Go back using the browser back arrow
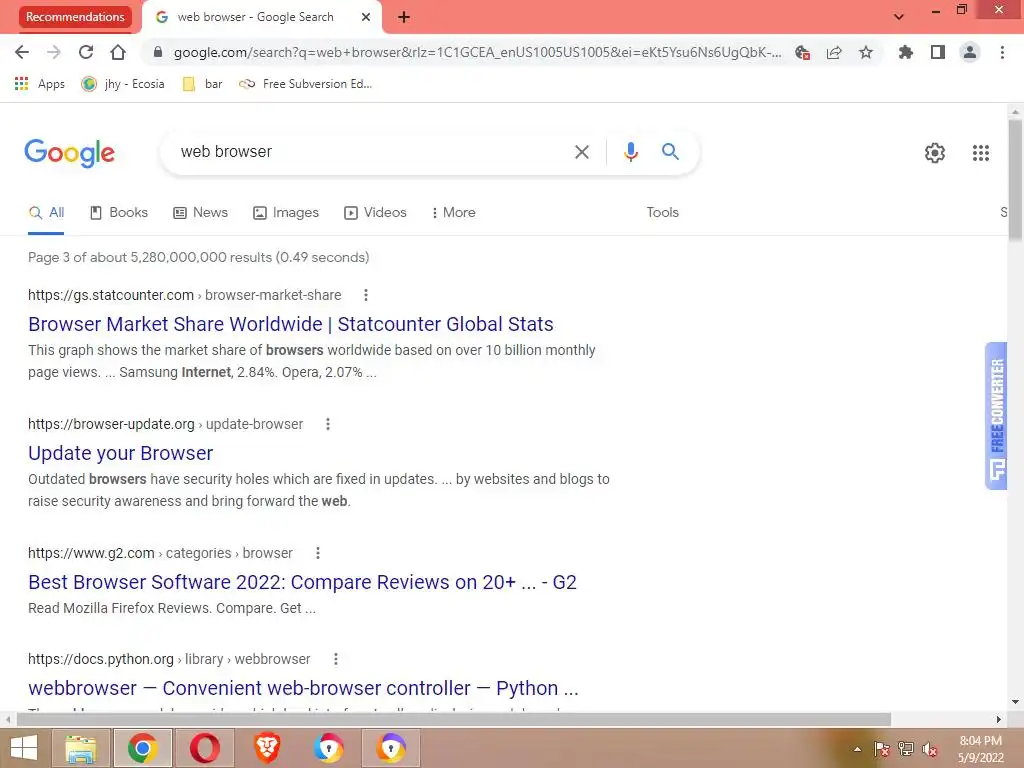 click(22, 52)
